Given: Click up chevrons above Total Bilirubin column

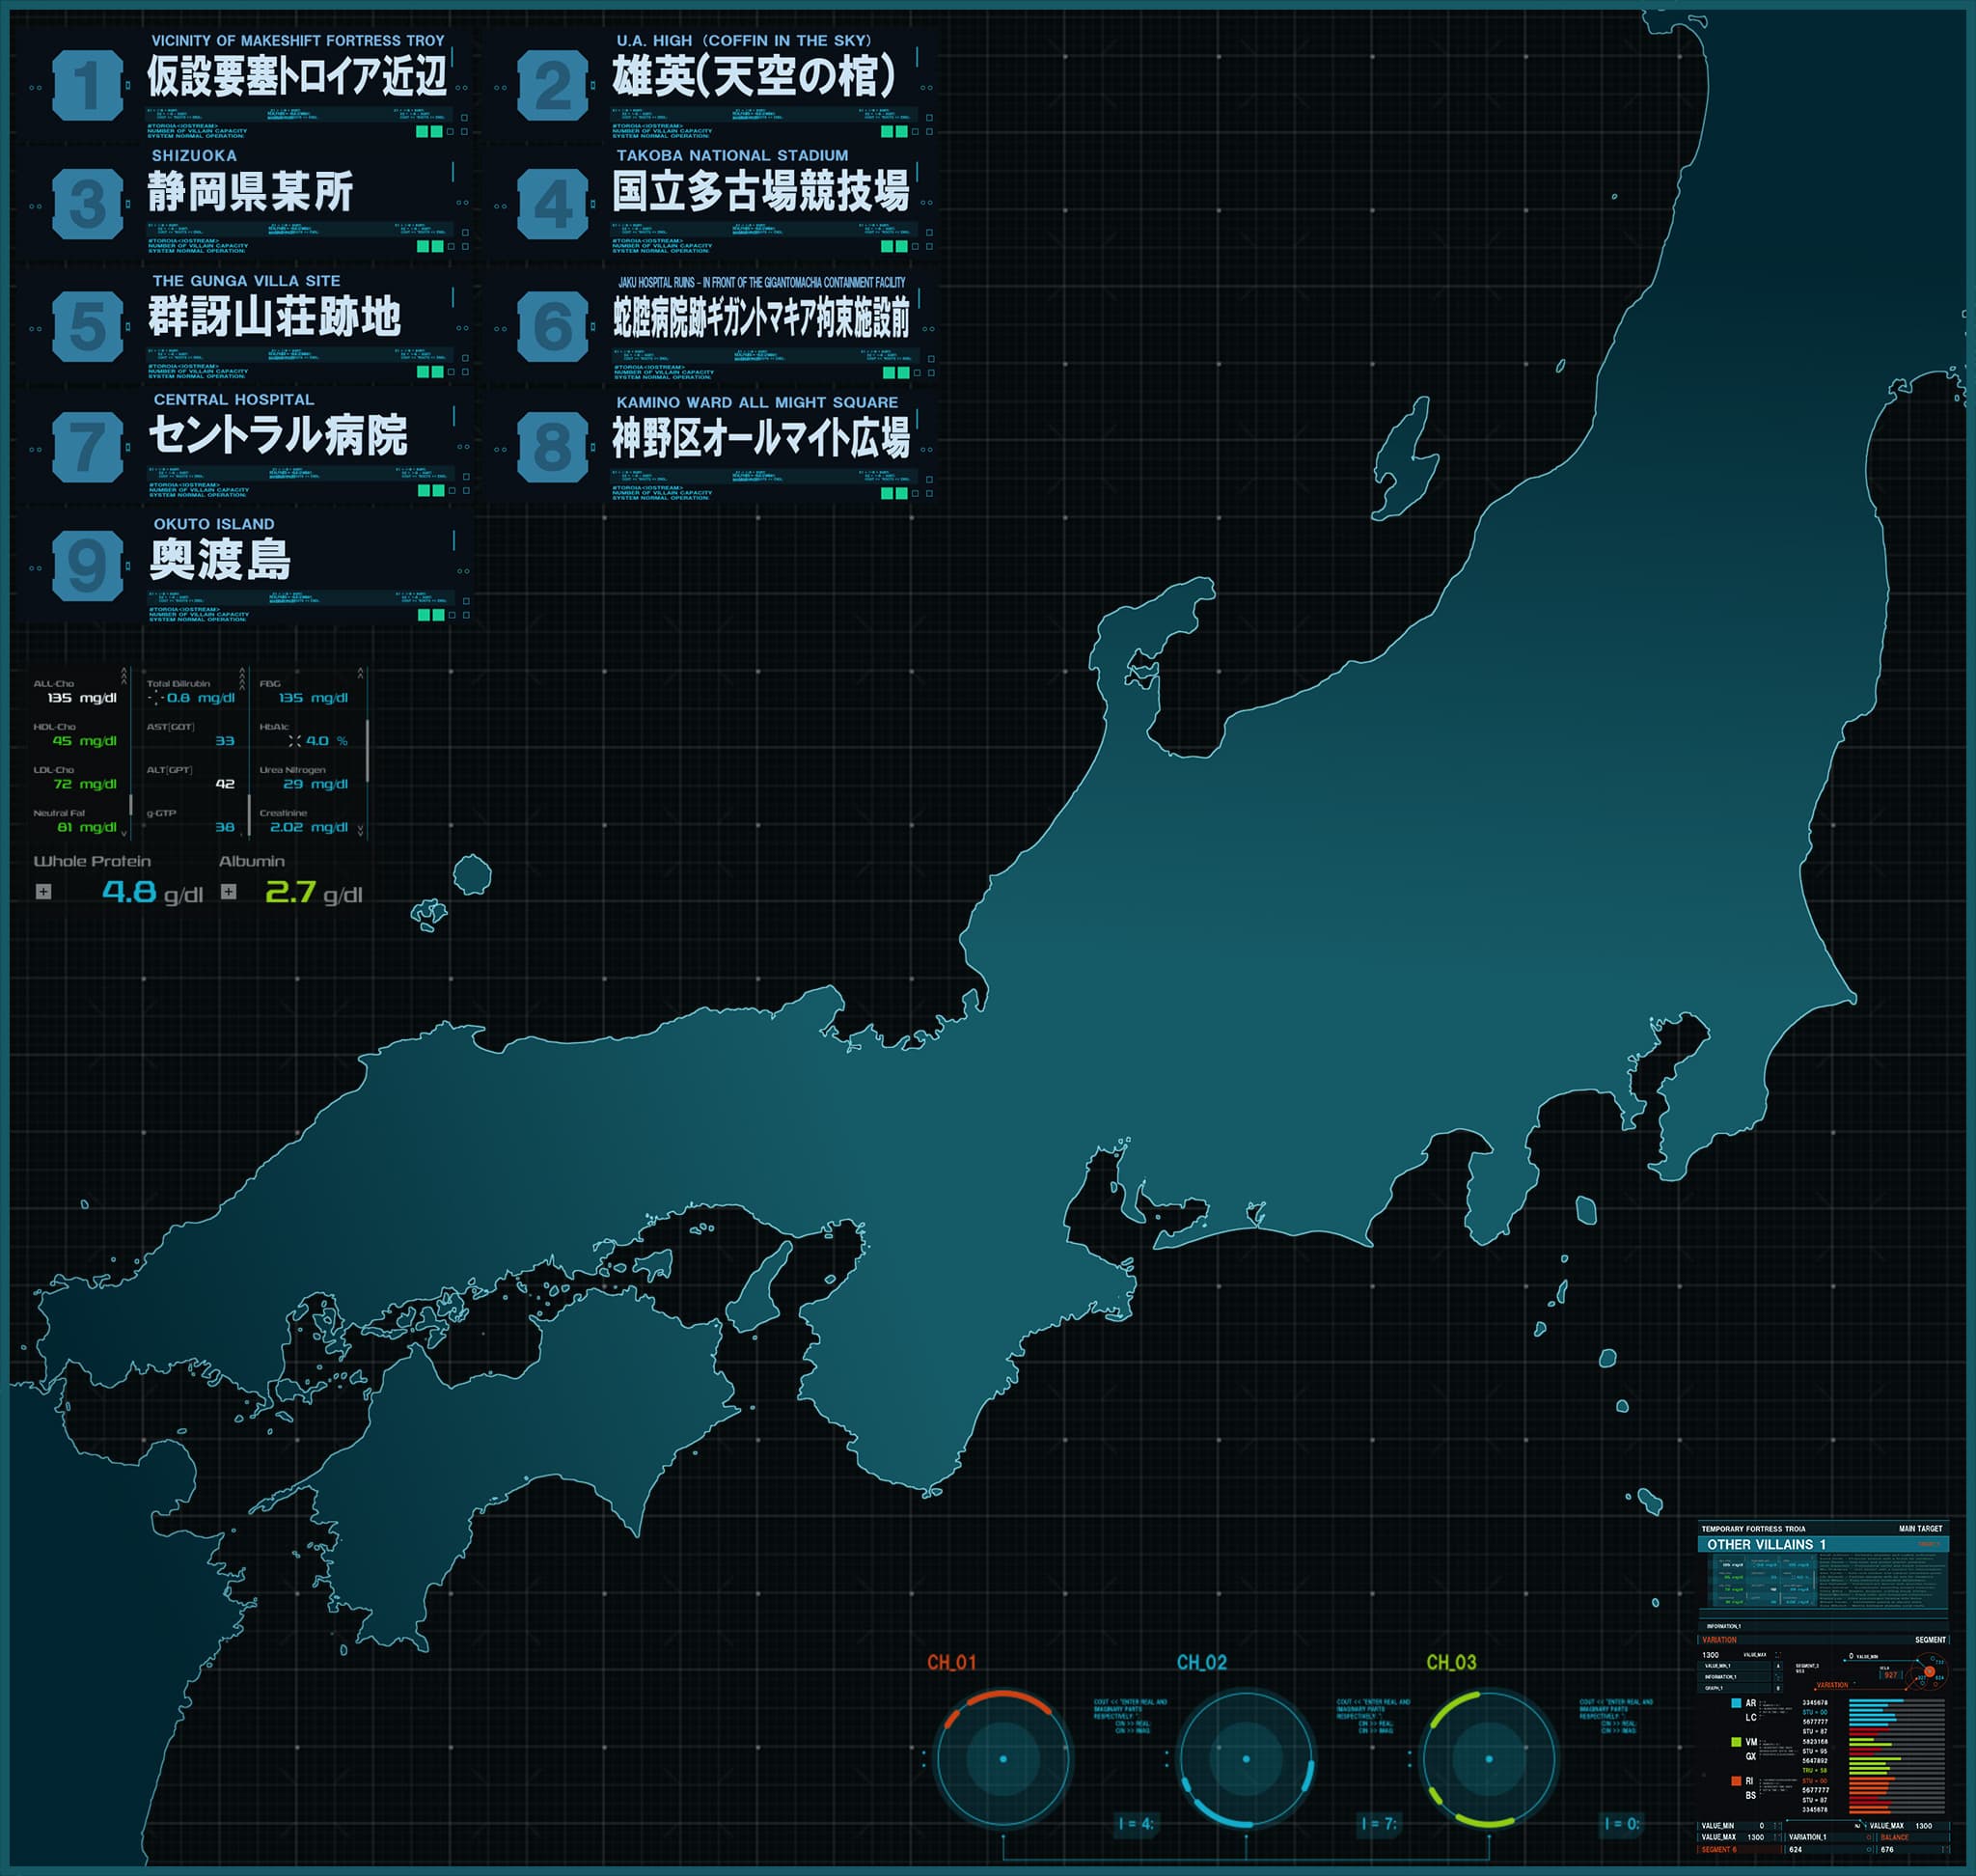Looking at the screenshot, I should point(242,678).
